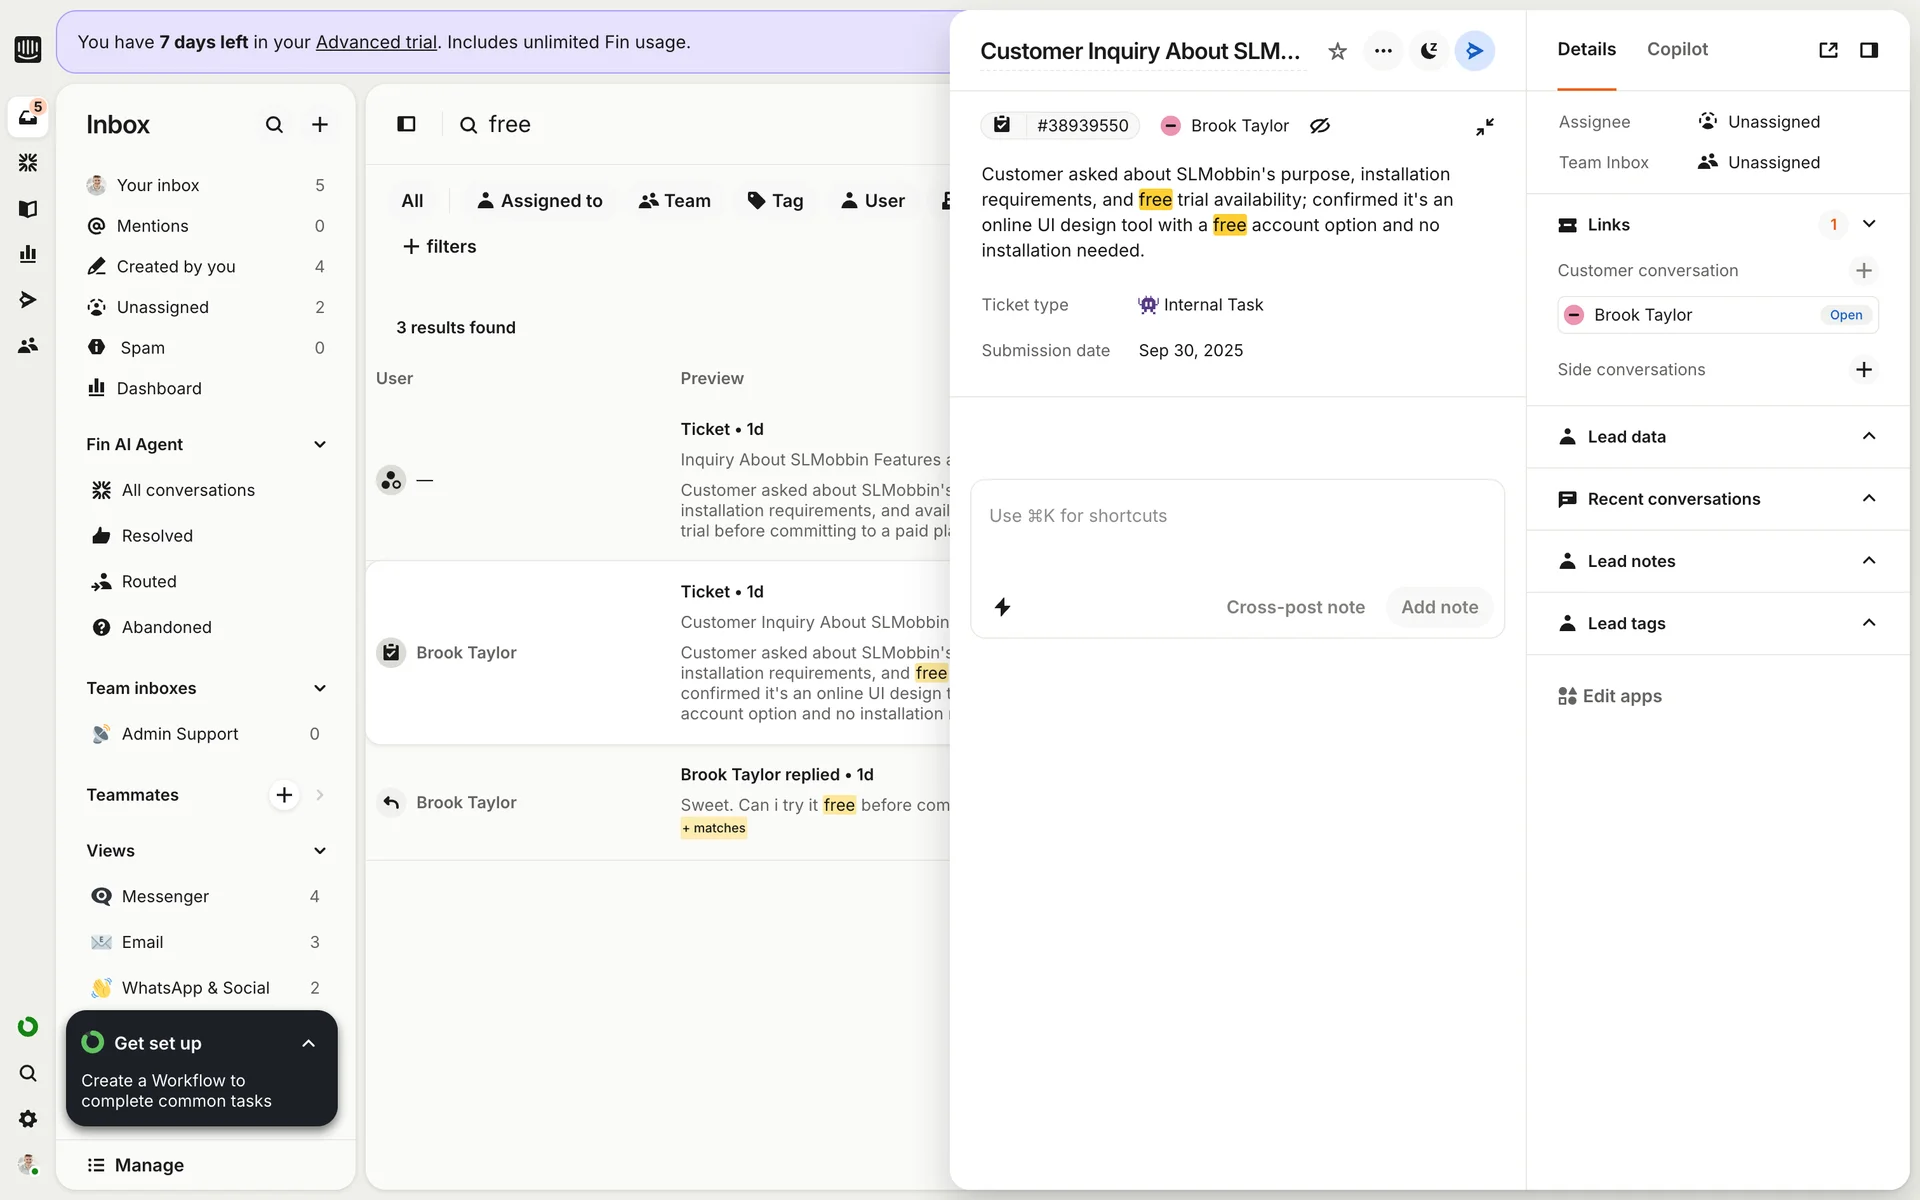Select the Assigned to filter tab

tap(540, 201)
